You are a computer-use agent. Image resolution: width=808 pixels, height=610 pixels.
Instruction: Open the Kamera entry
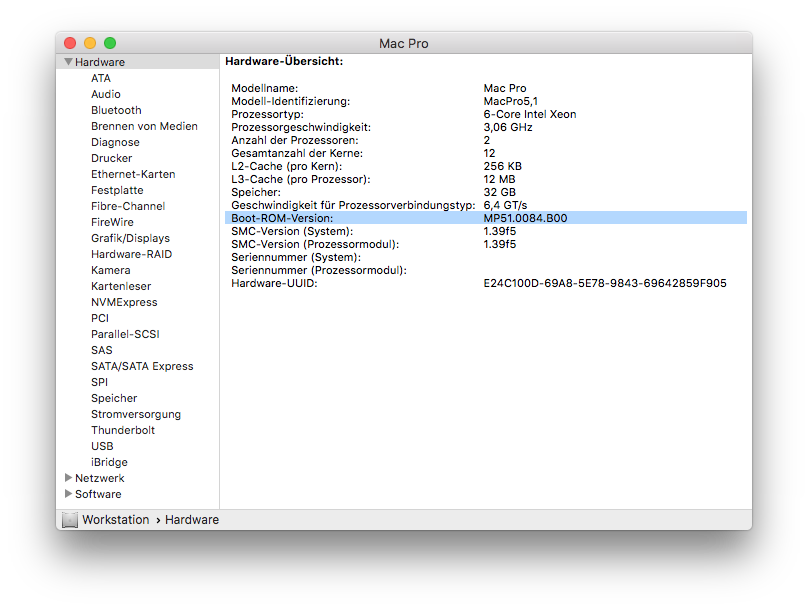pos(111,270)
